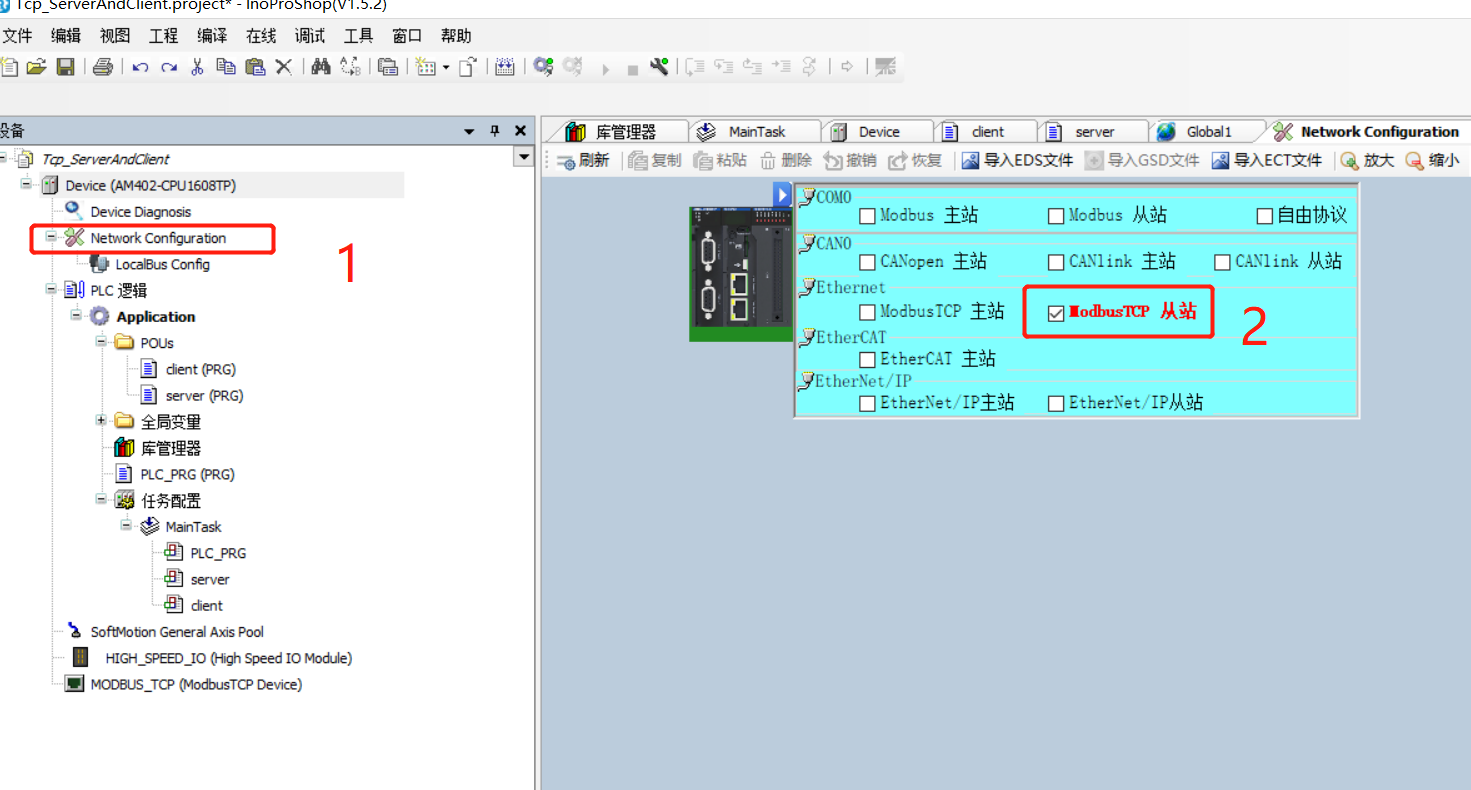
Task: Enable CANlink 主站 checkbox
Action: coord(1056,262)
